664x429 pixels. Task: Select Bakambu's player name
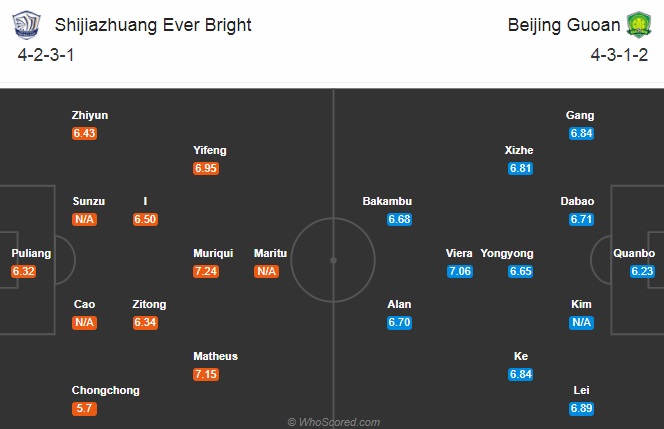[x=387, y=201]
